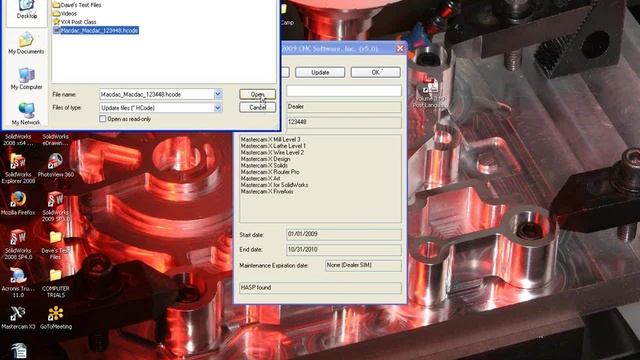Click Open button in file dialog
The width and height of the screenshot is (640, 360).
point(257,94)
